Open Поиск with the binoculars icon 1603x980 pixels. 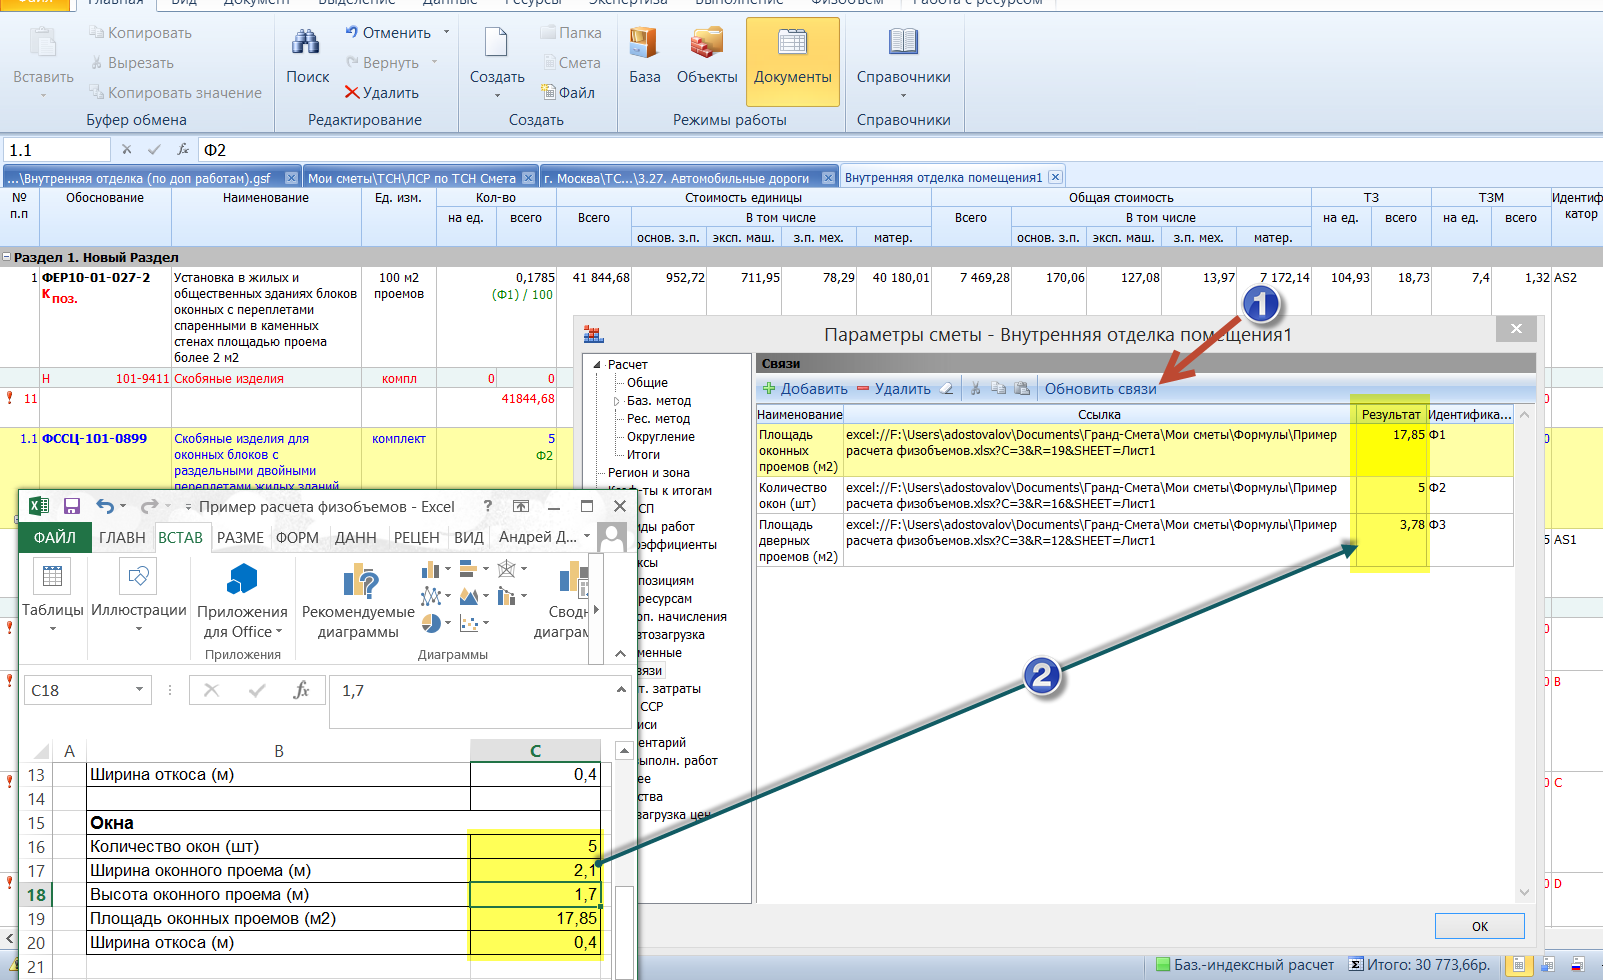click(x=306, y=43)
